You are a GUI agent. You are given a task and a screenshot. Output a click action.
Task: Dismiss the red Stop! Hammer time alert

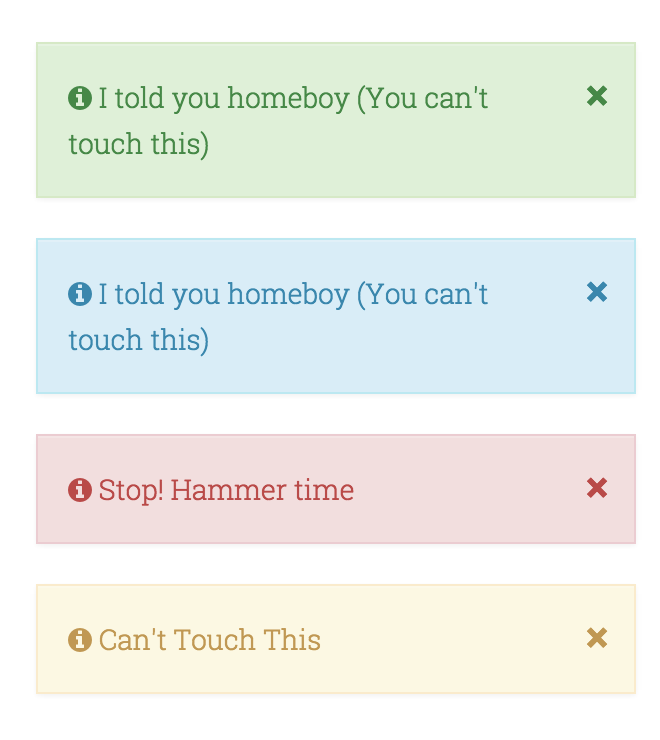pos(597,488)
